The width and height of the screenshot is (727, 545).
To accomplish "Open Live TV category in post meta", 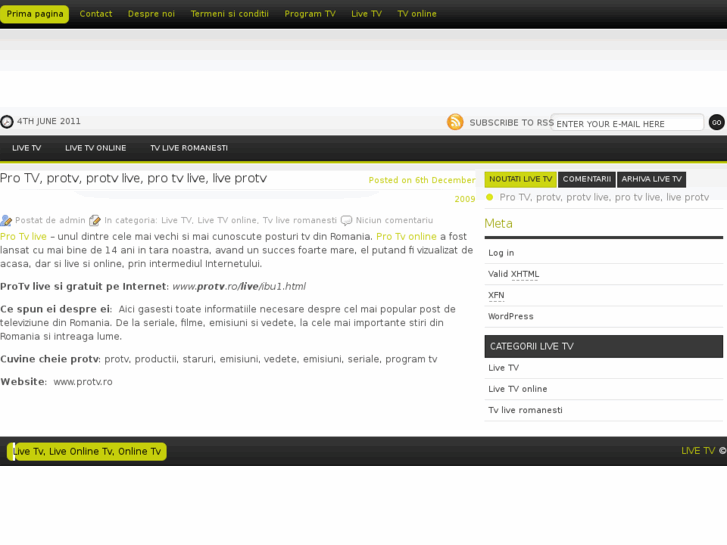I will tap(176, 220).
